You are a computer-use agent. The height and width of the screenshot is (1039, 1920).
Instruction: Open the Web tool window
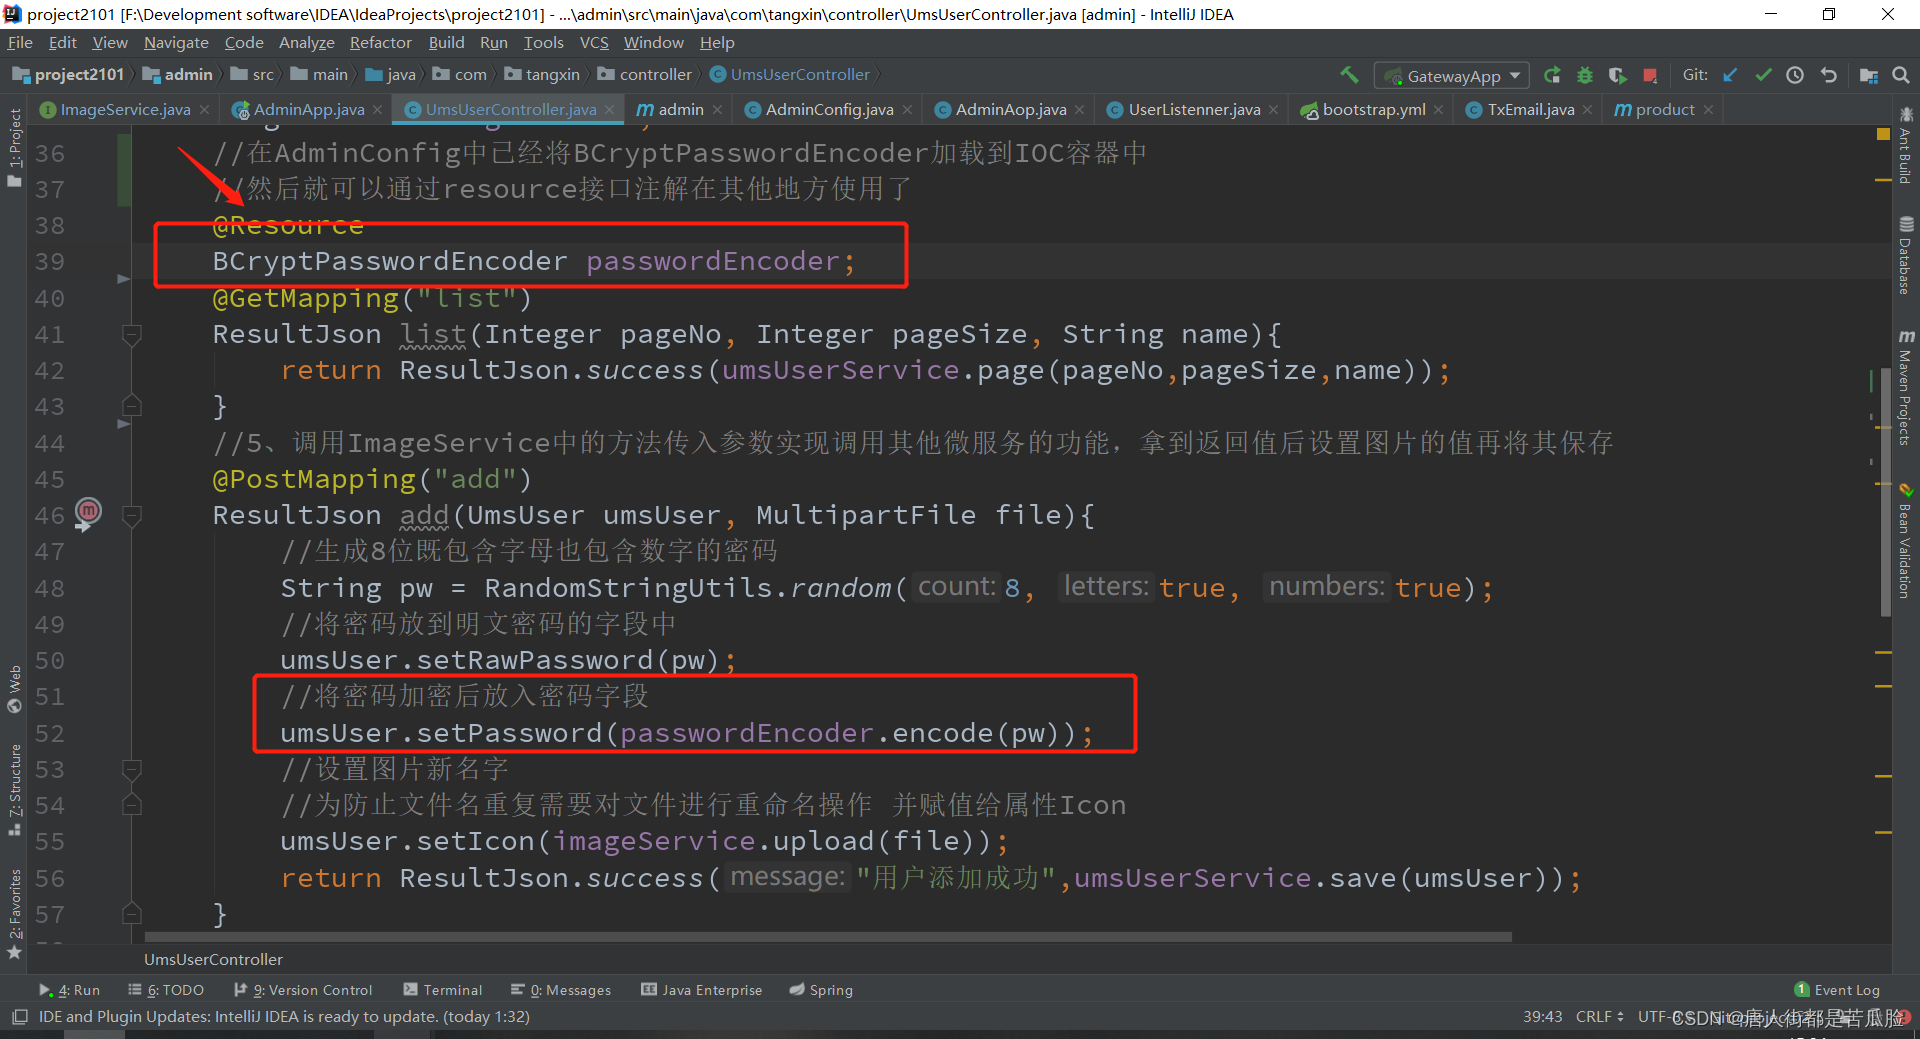(x=14, y=689)
